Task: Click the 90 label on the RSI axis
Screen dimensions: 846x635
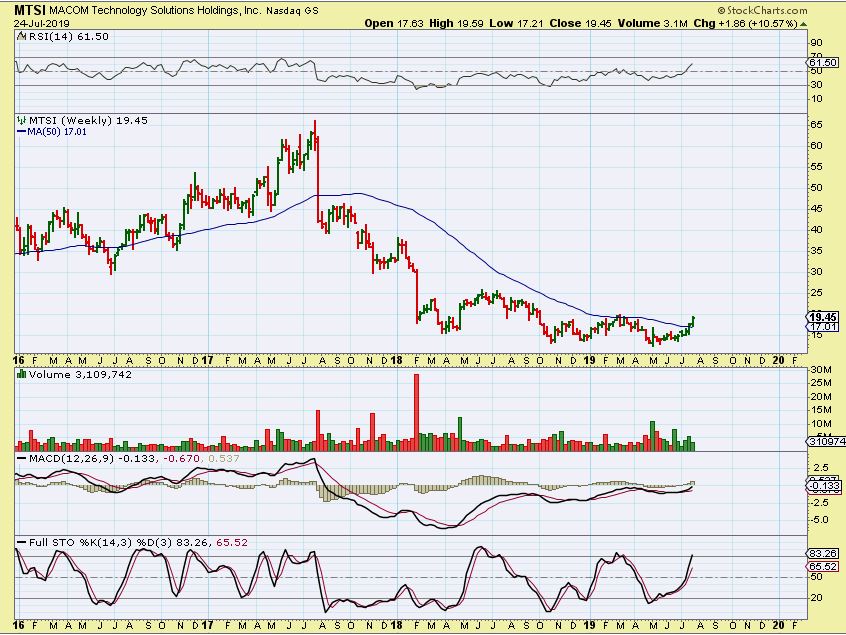Action: click(816, 43)
